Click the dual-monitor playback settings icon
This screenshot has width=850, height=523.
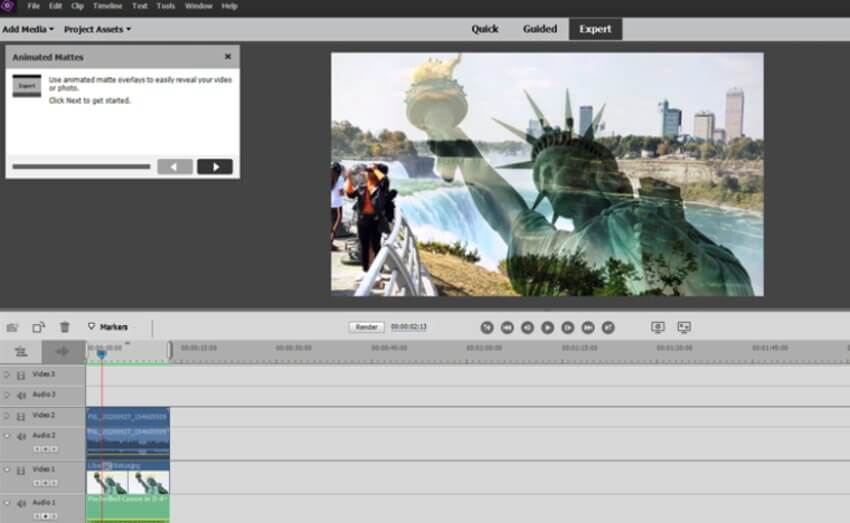point(684,327)
